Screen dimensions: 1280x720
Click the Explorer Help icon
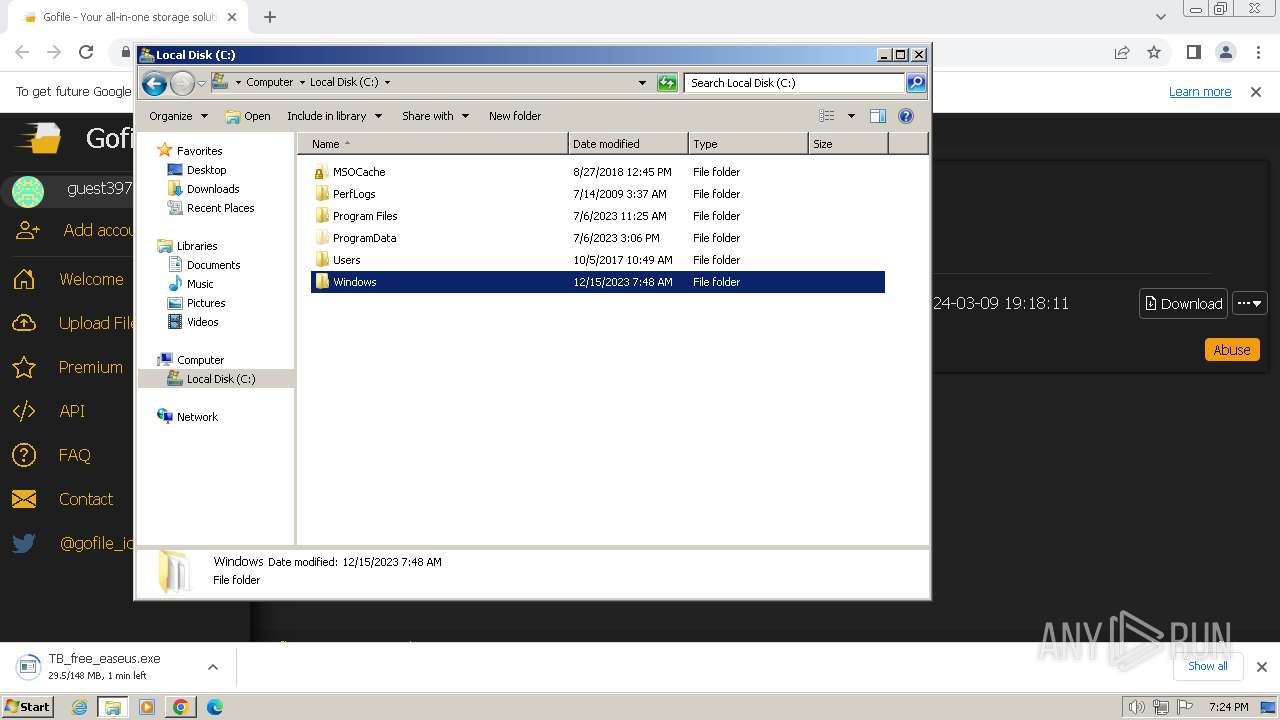906,116
